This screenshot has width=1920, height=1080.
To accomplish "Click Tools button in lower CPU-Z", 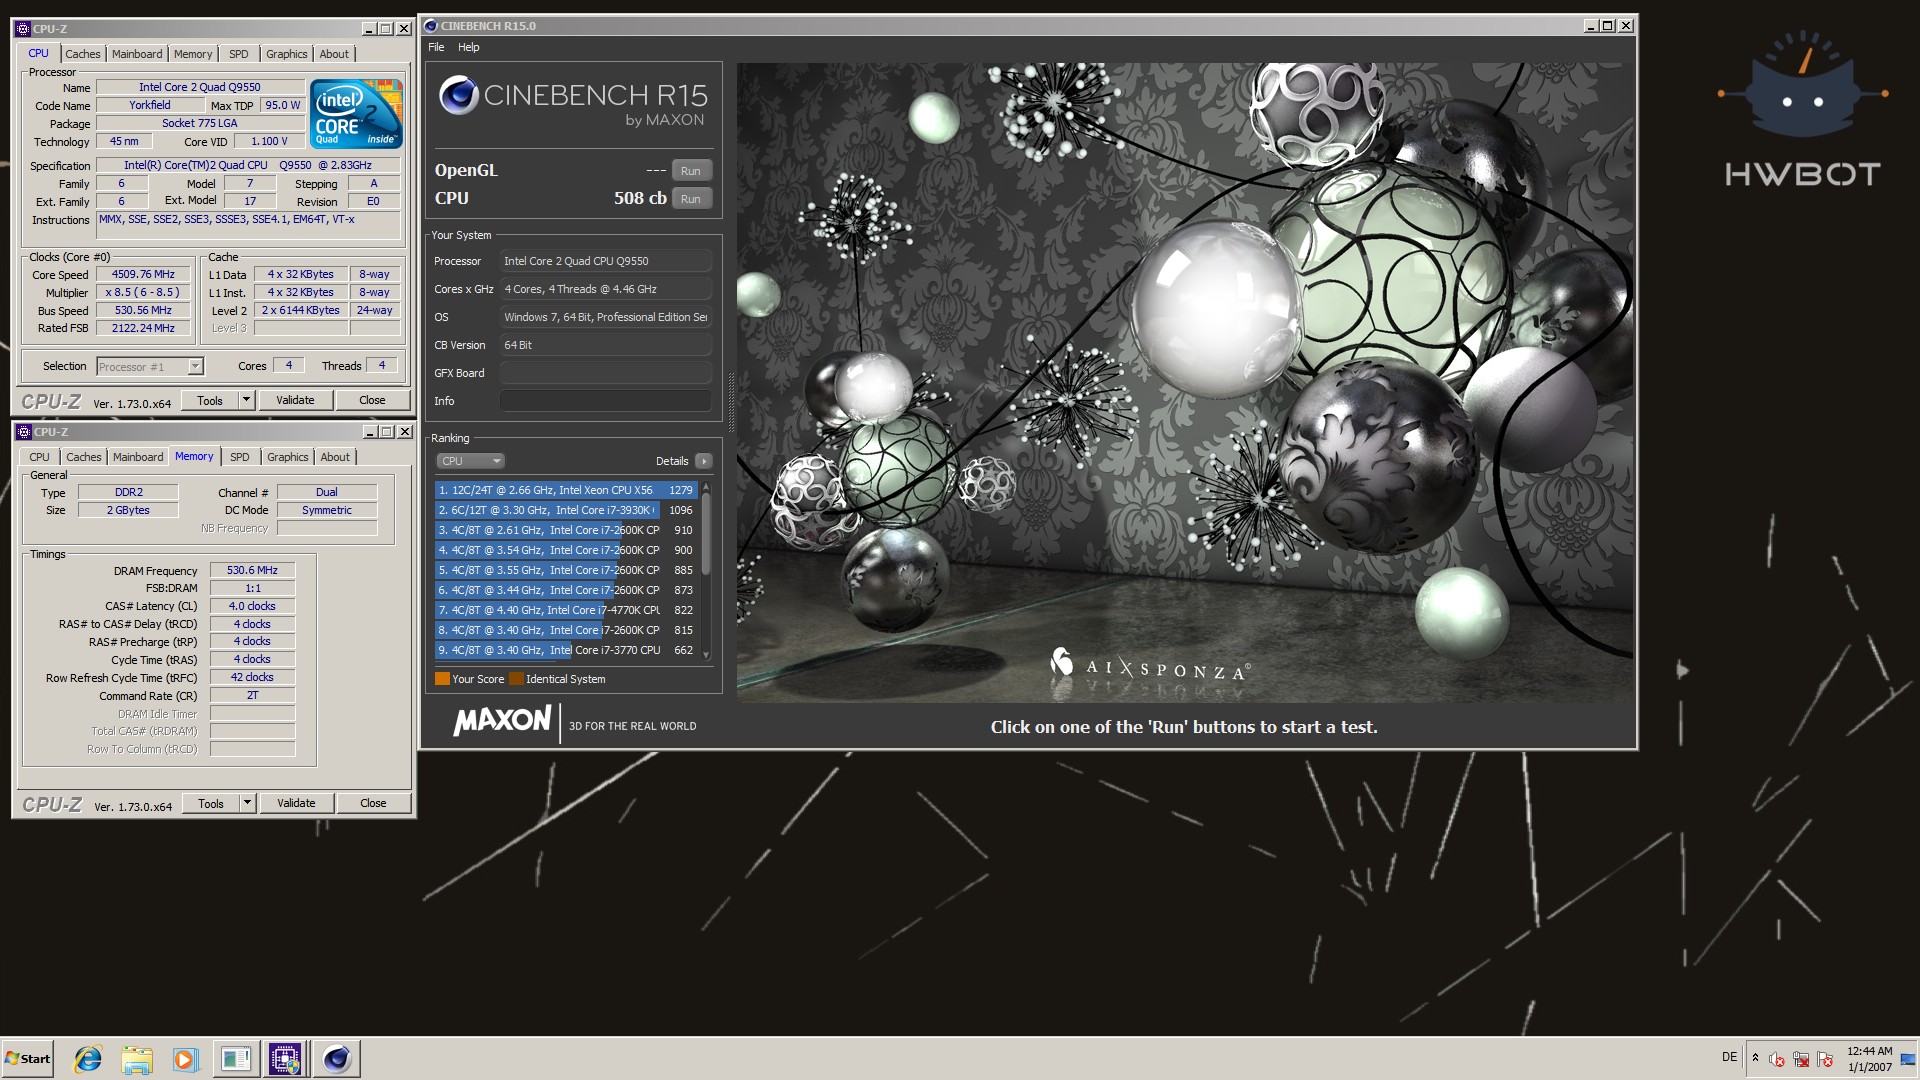I will [211, 803].
